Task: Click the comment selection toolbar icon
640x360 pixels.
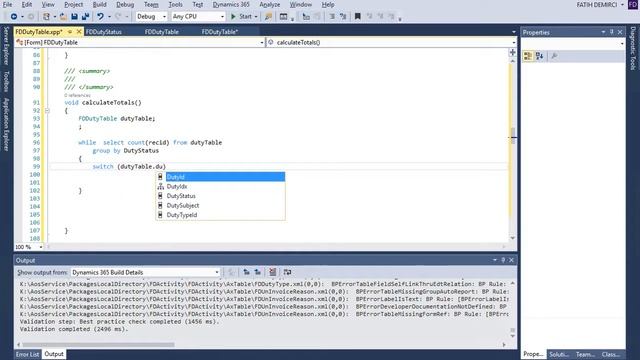Action: pyautogui.click(x=332, y=17)
